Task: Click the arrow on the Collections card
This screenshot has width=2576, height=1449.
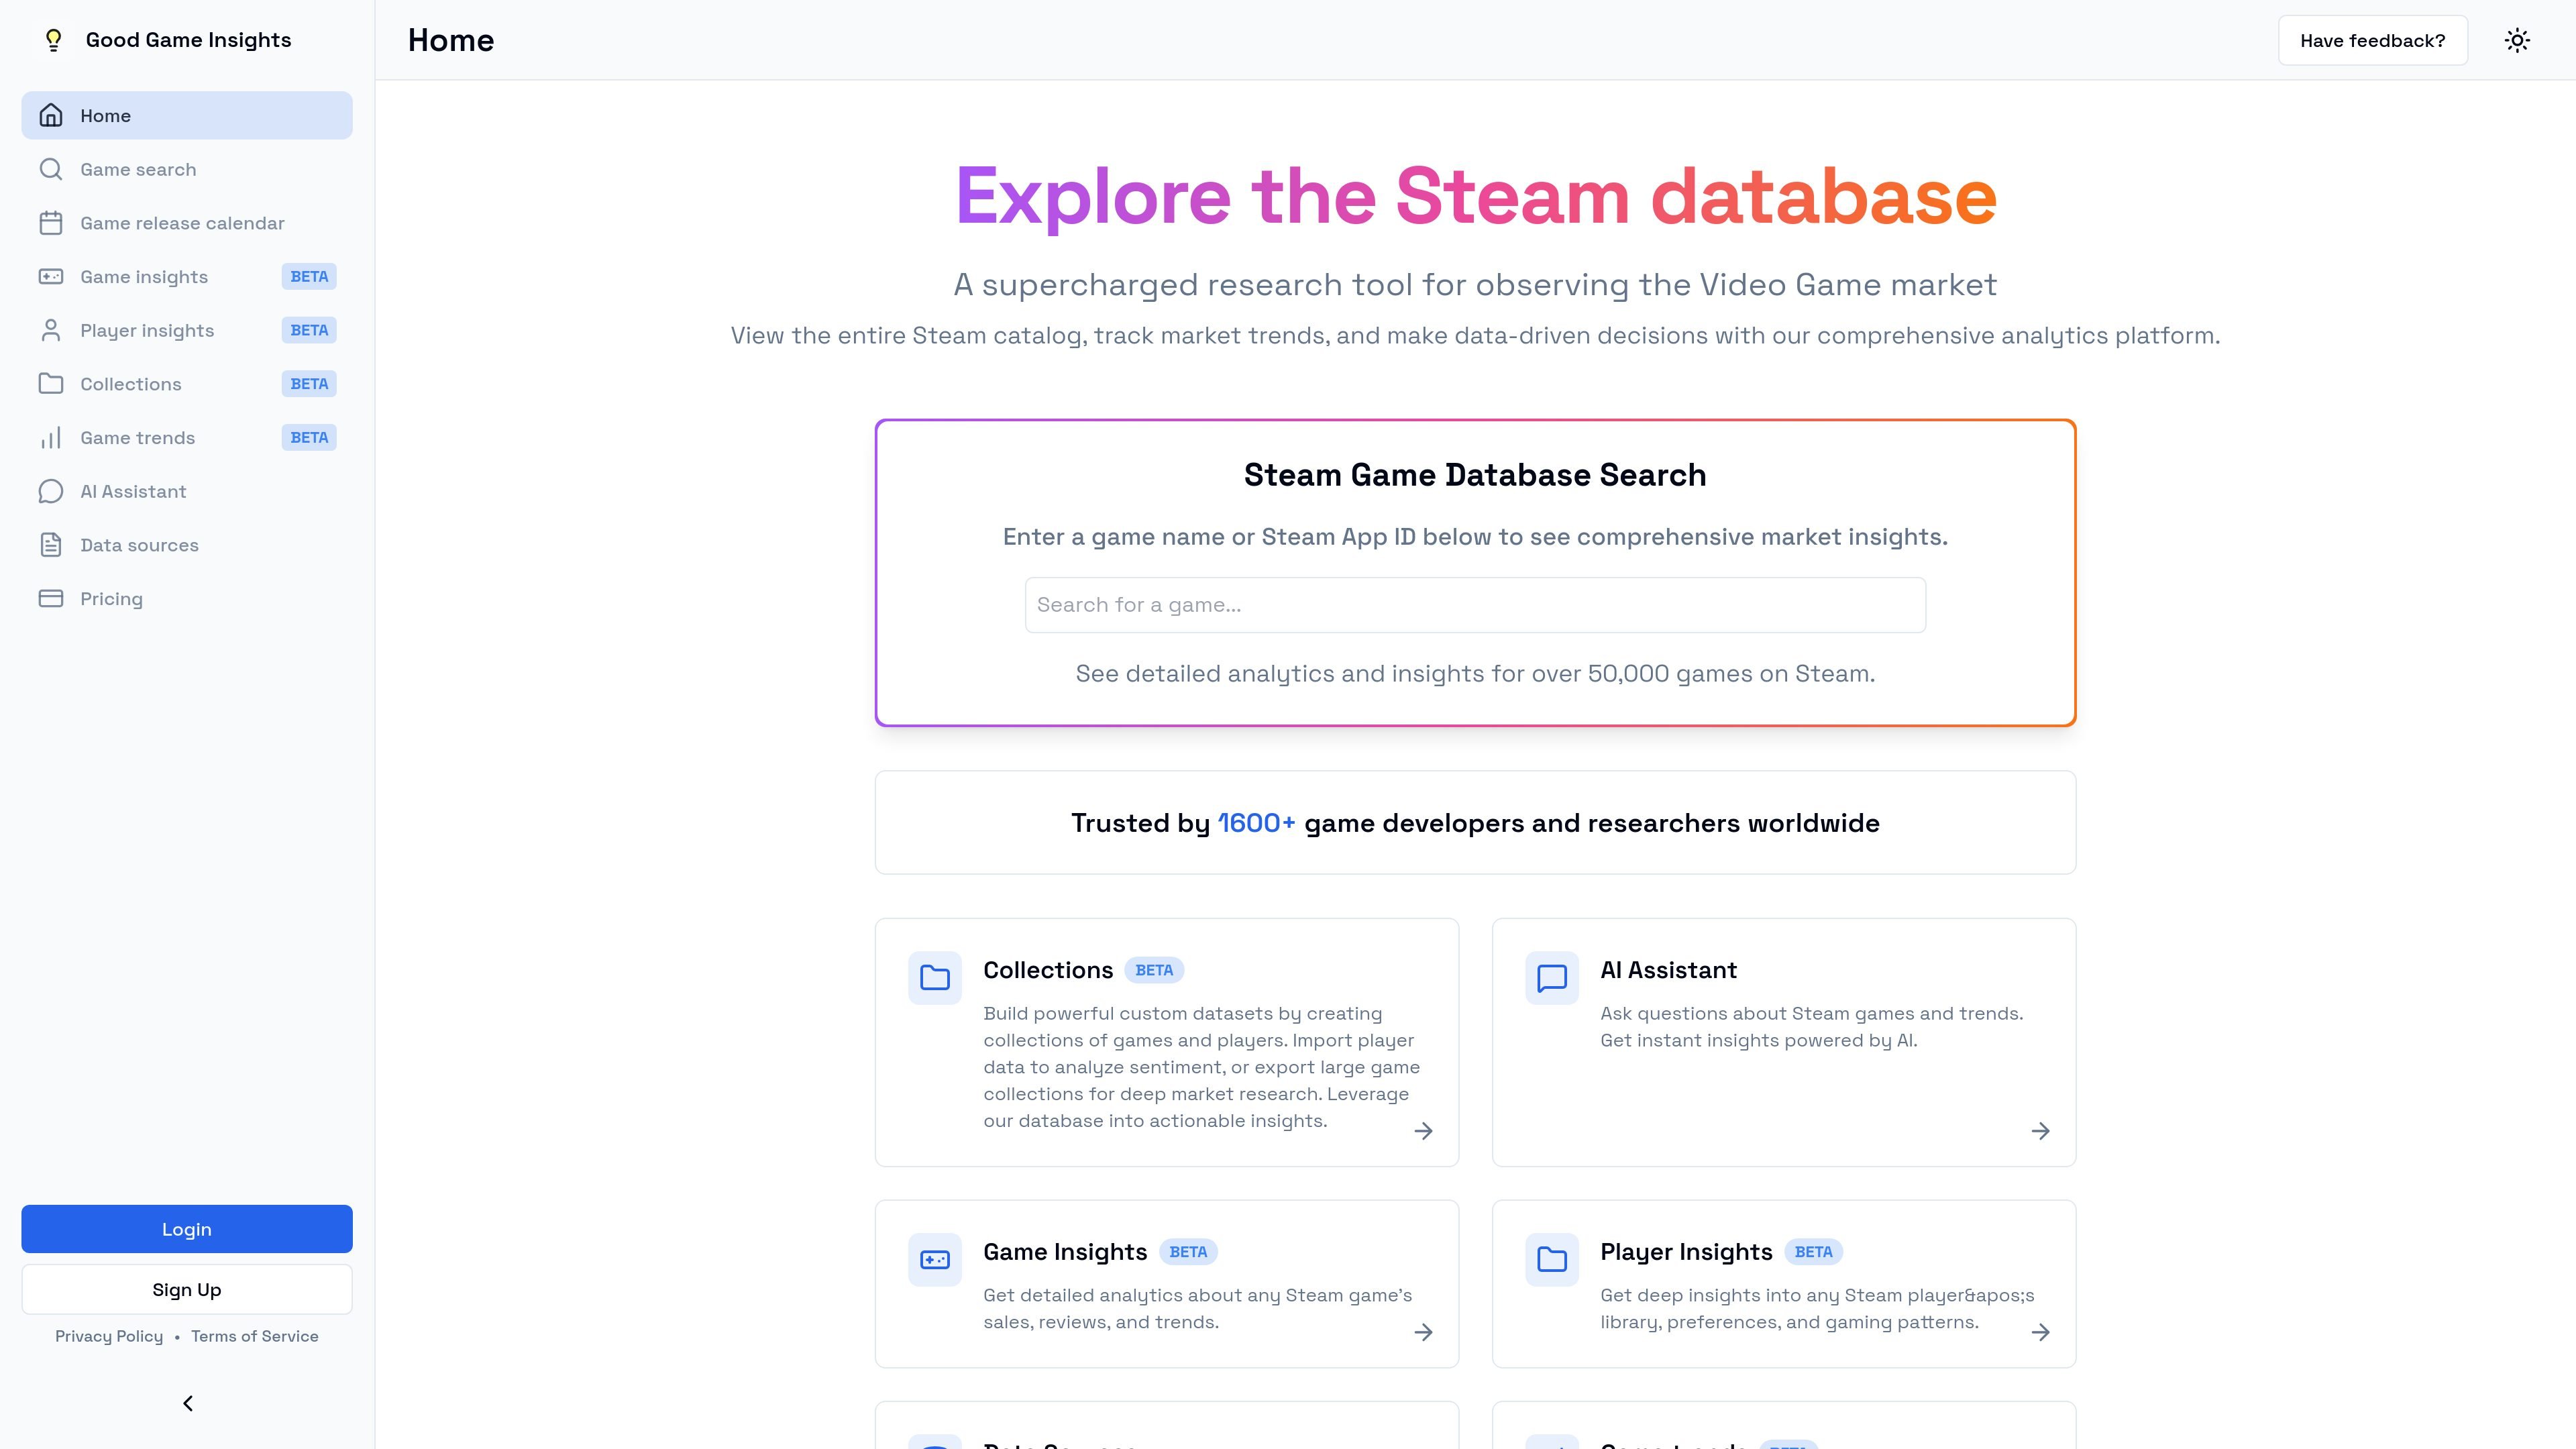Action: point(1424,1131)
